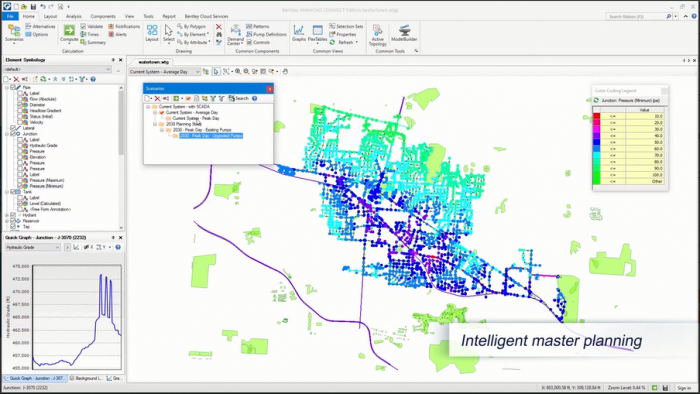
Task: Open Demand Center in the ribbon
Action: coord(235,35)
